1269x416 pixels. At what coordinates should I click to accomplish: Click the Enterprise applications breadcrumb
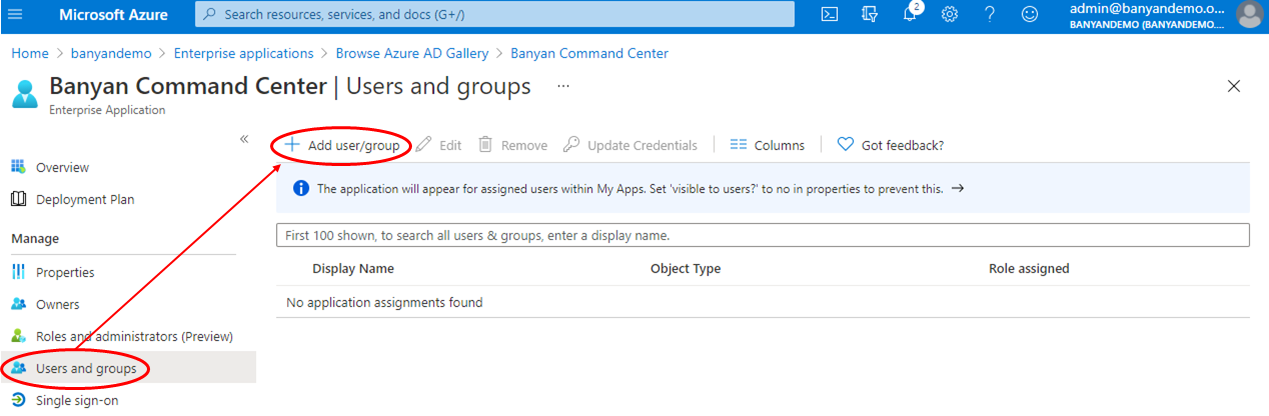243,53
